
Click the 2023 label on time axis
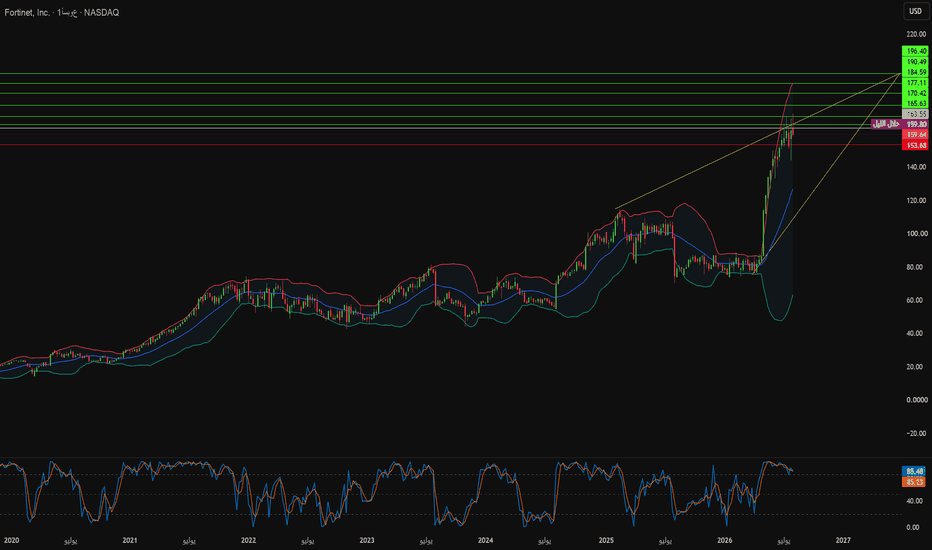367,540
